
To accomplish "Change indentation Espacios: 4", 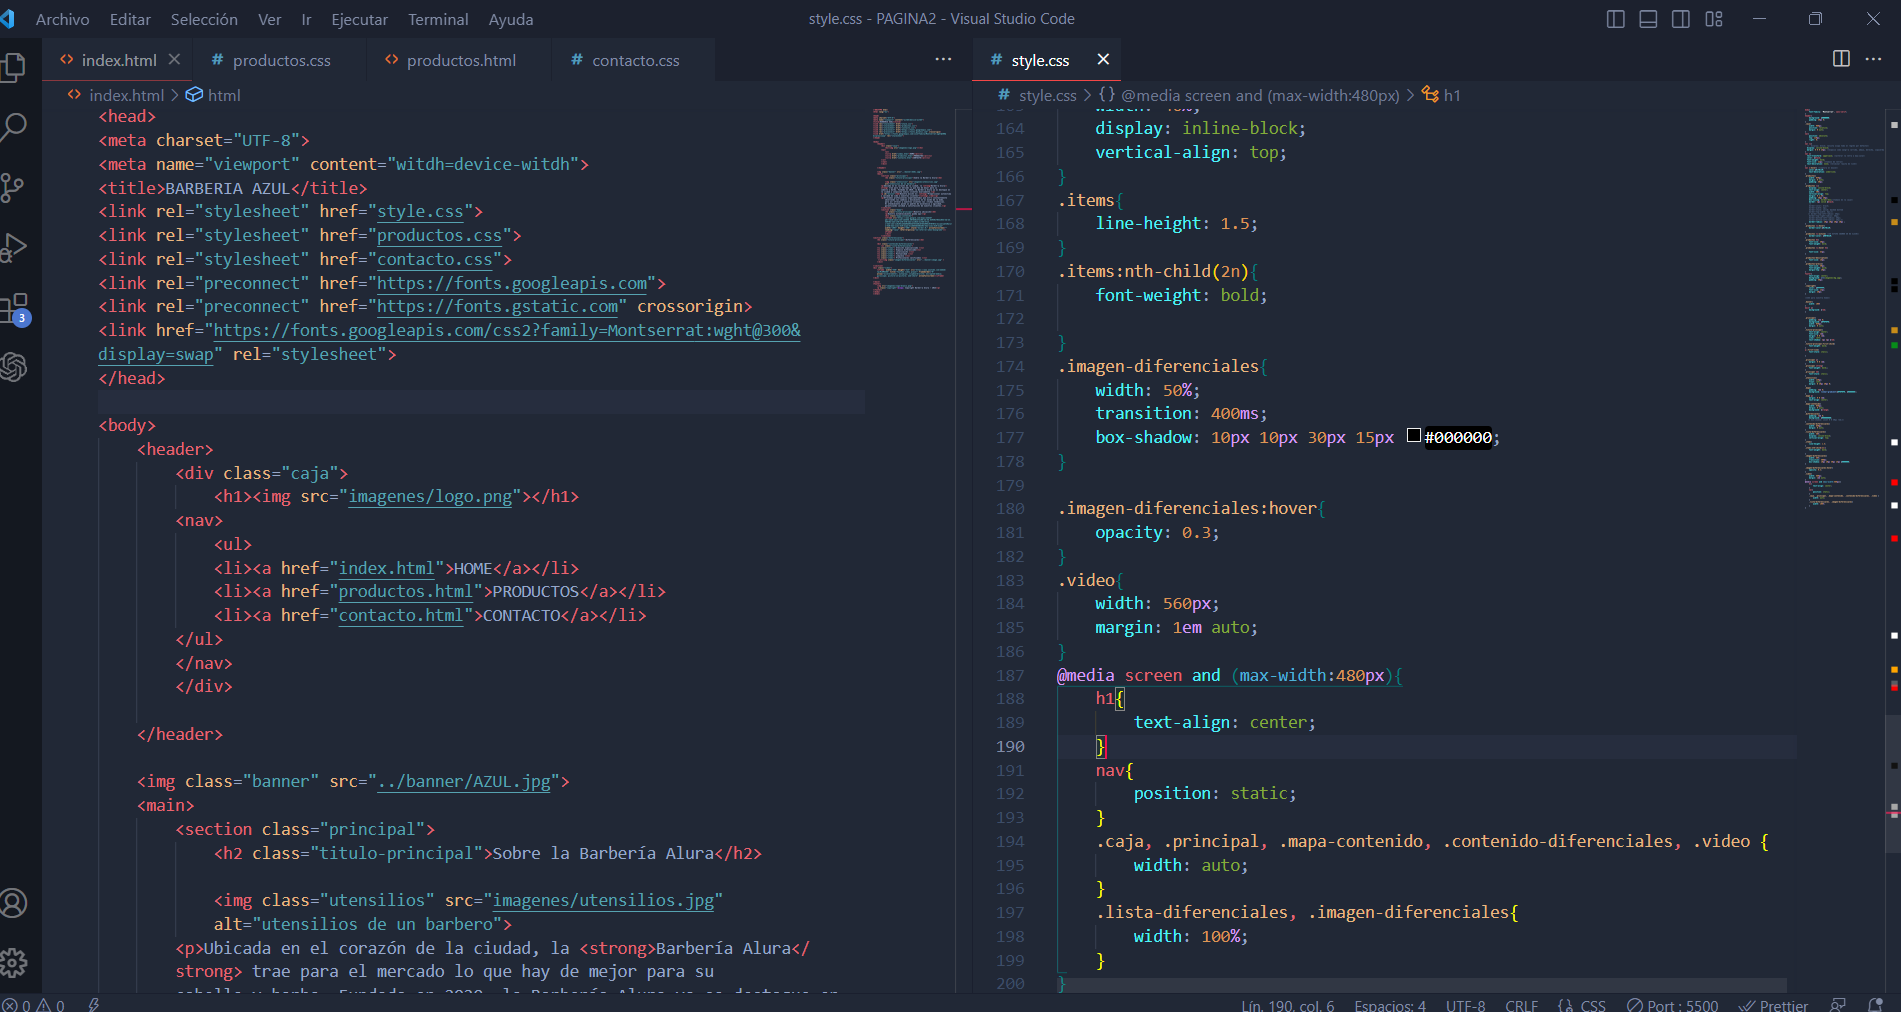I will [x=1390, y=1005].
